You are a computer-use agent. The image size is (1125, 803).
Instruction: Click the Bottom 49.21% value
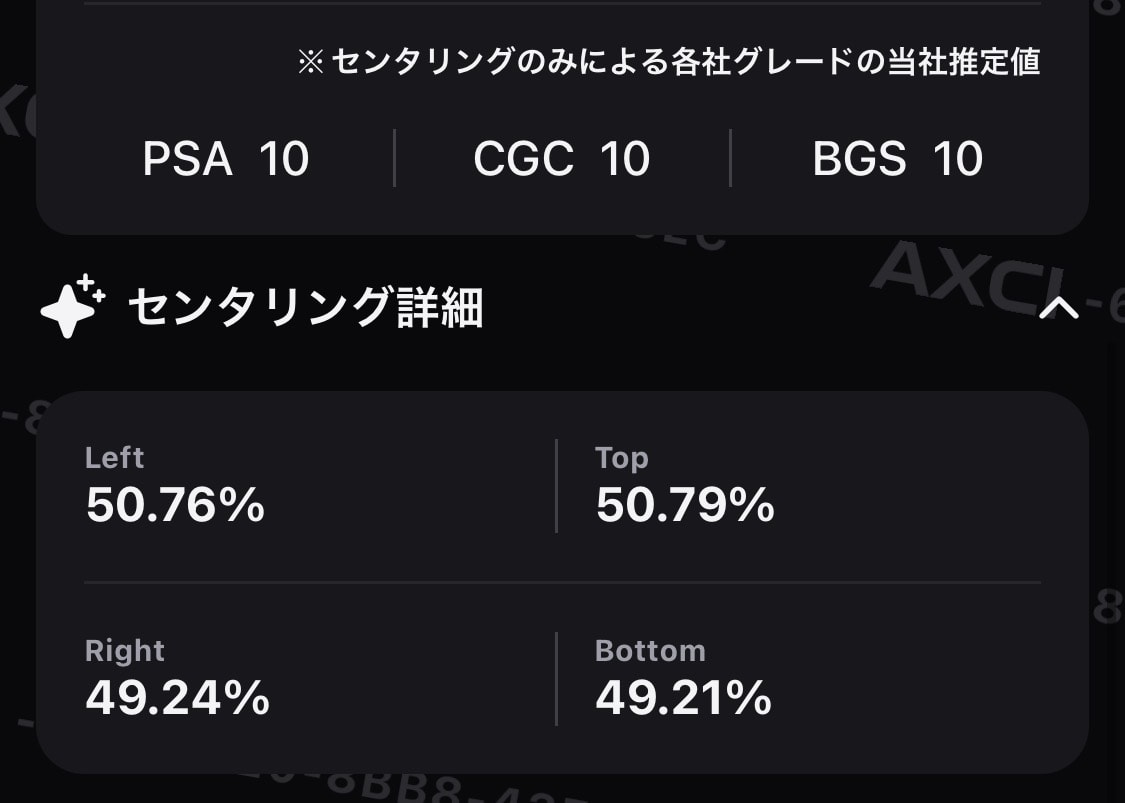click(683, 698)
